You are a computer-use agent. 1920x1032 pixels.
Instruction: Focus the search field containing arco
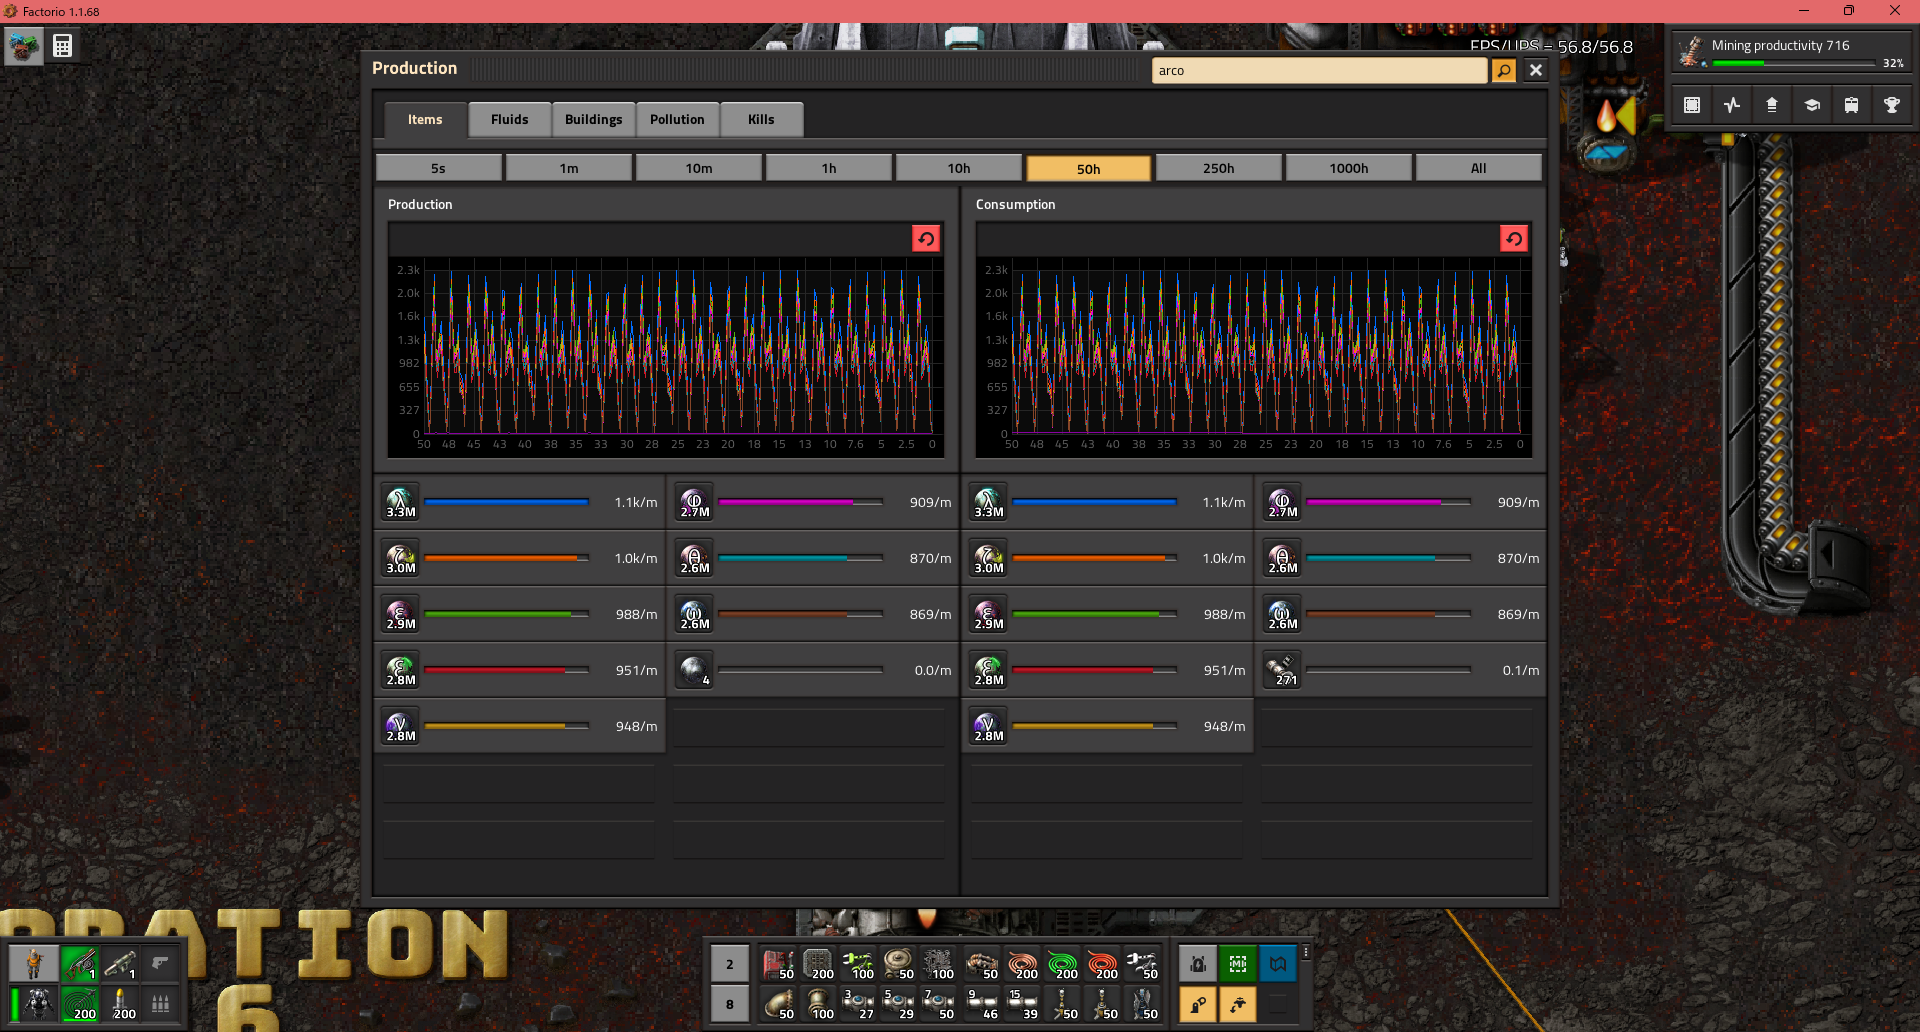(1319, 70)
